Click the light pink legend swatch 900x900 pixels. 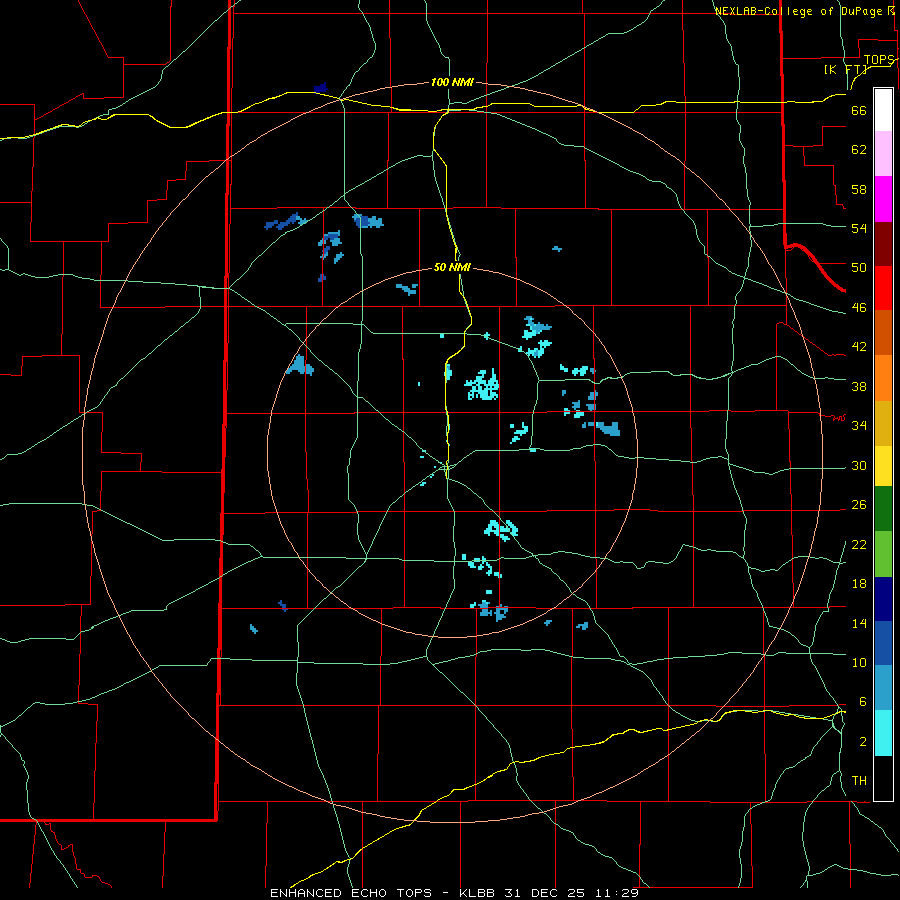[883, 153]
